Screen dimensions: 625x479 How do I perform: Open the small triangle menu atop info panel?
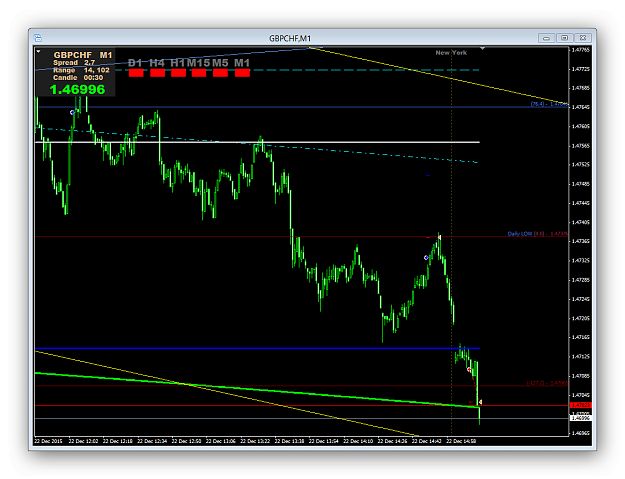point(38,51)
